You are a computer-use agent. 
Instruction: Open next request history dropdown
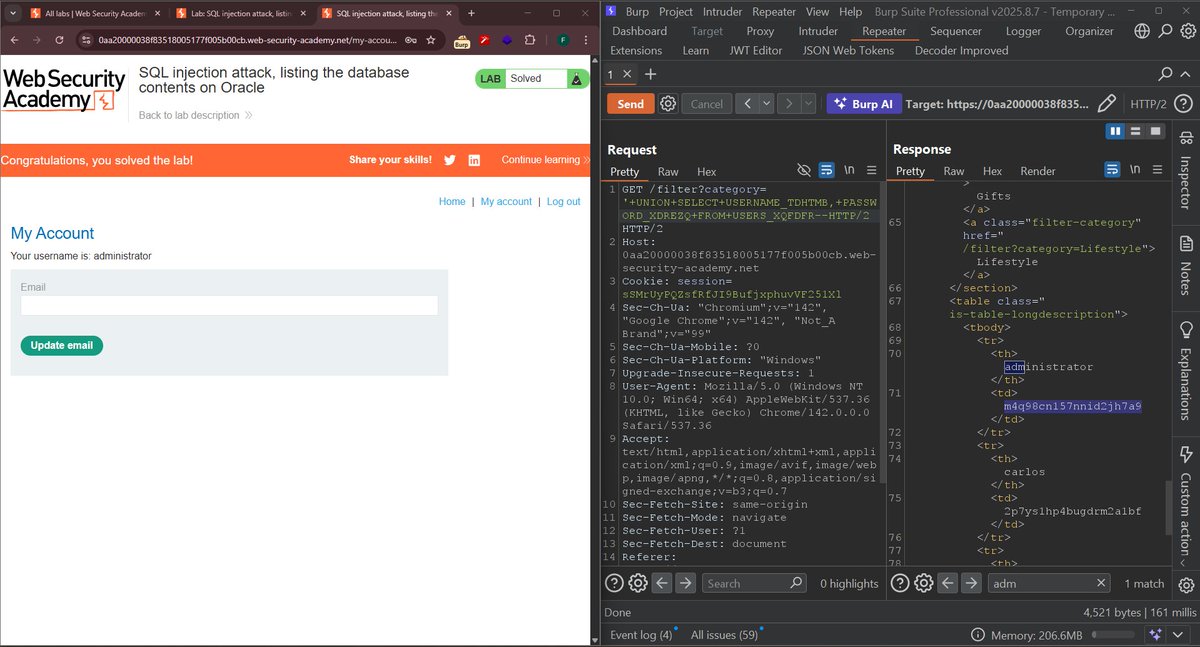(808, 103)
